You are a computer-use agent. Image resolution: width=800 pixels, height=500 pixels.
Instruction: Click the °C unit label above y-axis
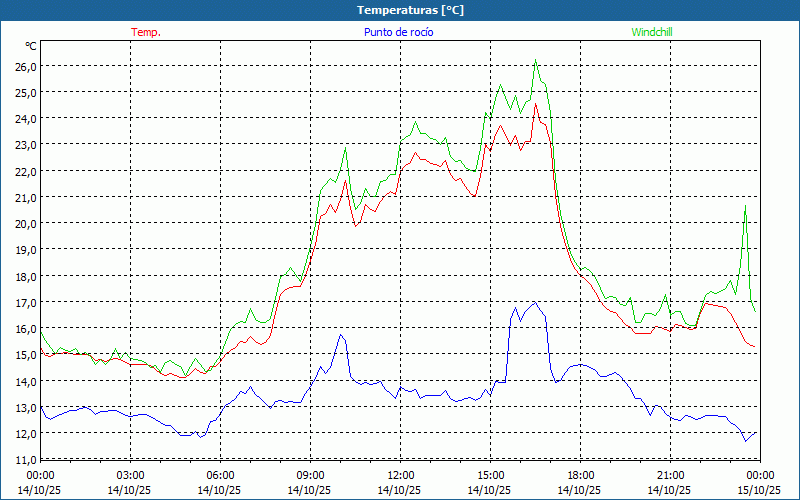(x=31, y=46)
